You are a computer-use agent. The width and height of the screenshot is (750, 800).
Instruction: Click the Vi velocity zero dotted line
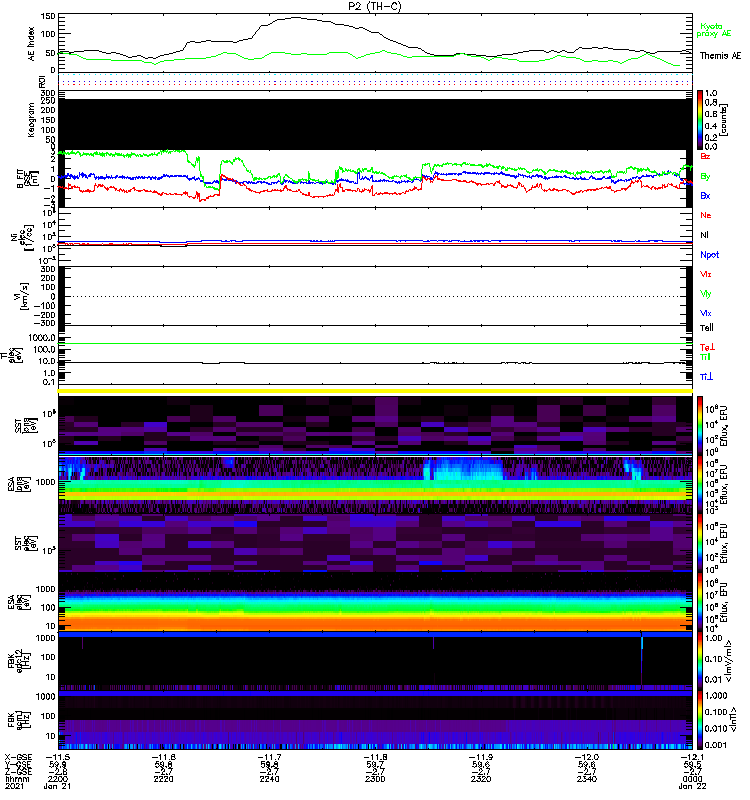pos(375,296)
